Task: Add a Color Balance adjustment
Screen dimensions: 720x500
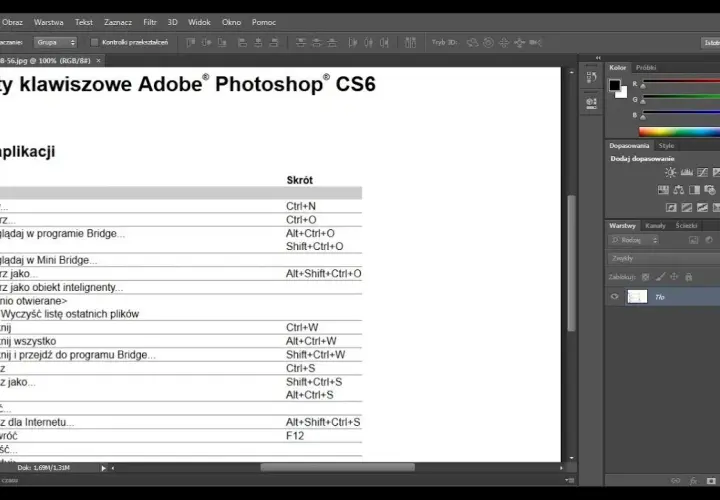Action: coord(679,190)
